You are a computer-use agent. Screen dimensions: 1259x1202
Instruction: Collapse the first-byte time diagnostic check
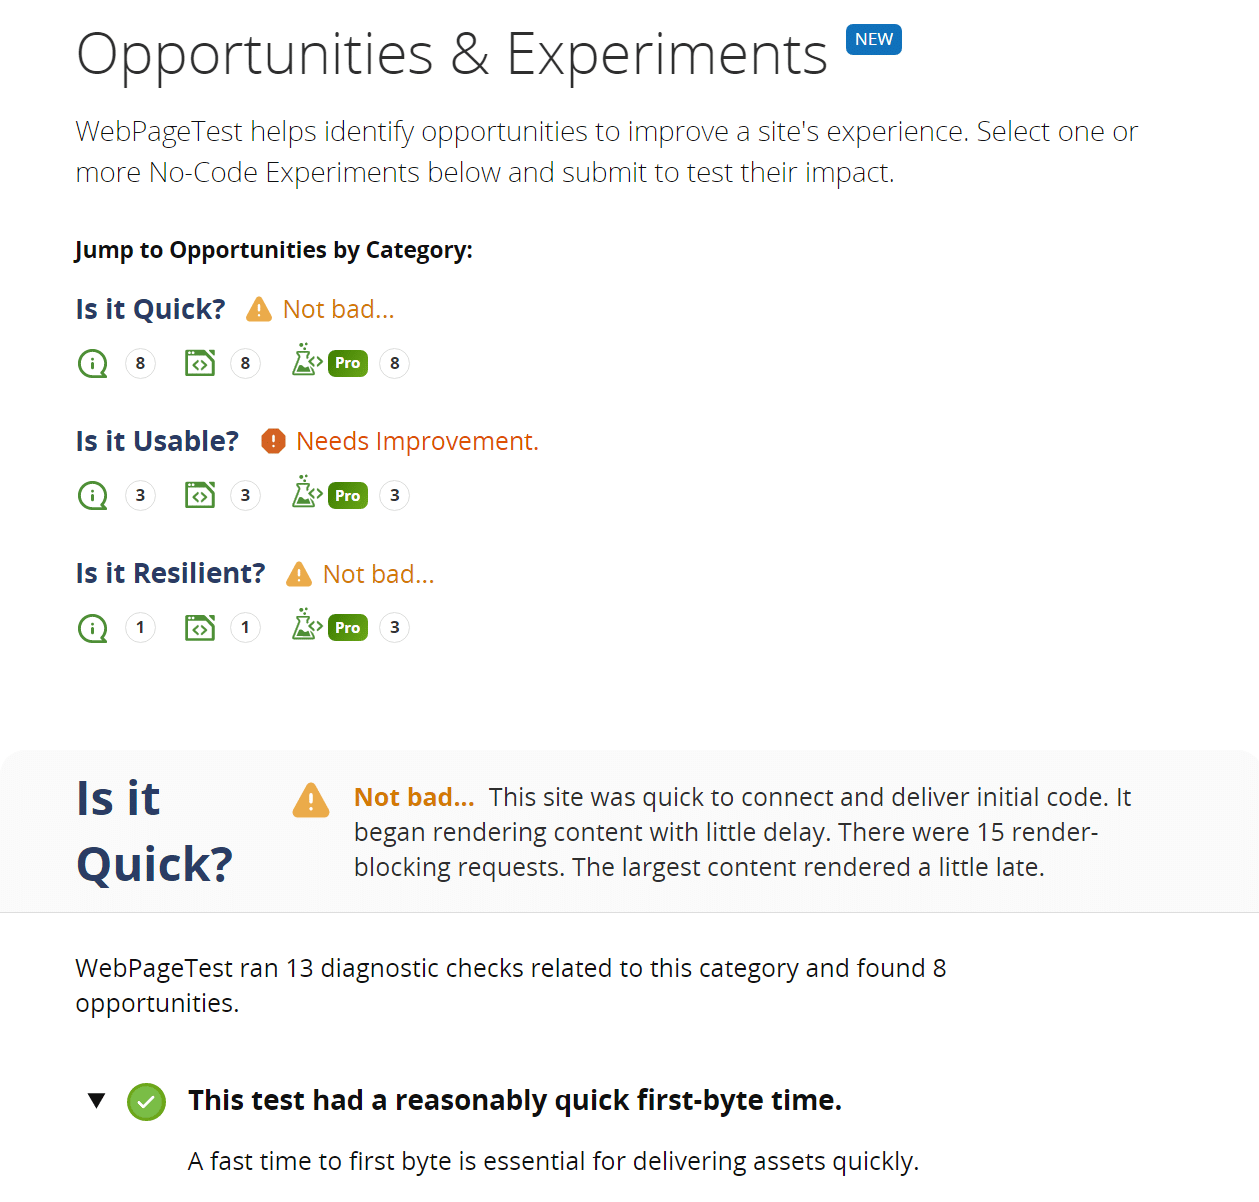click(x=96, y=1098)
